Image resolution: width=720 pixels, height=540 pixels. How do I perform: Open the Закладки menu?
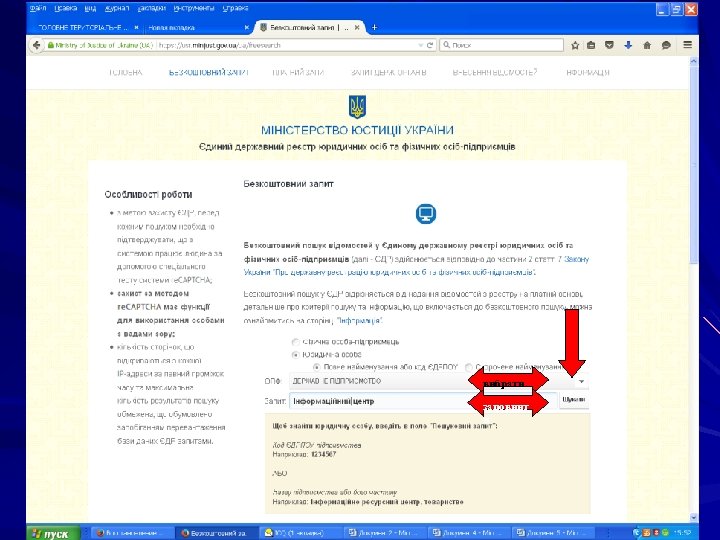coord(152,8)
